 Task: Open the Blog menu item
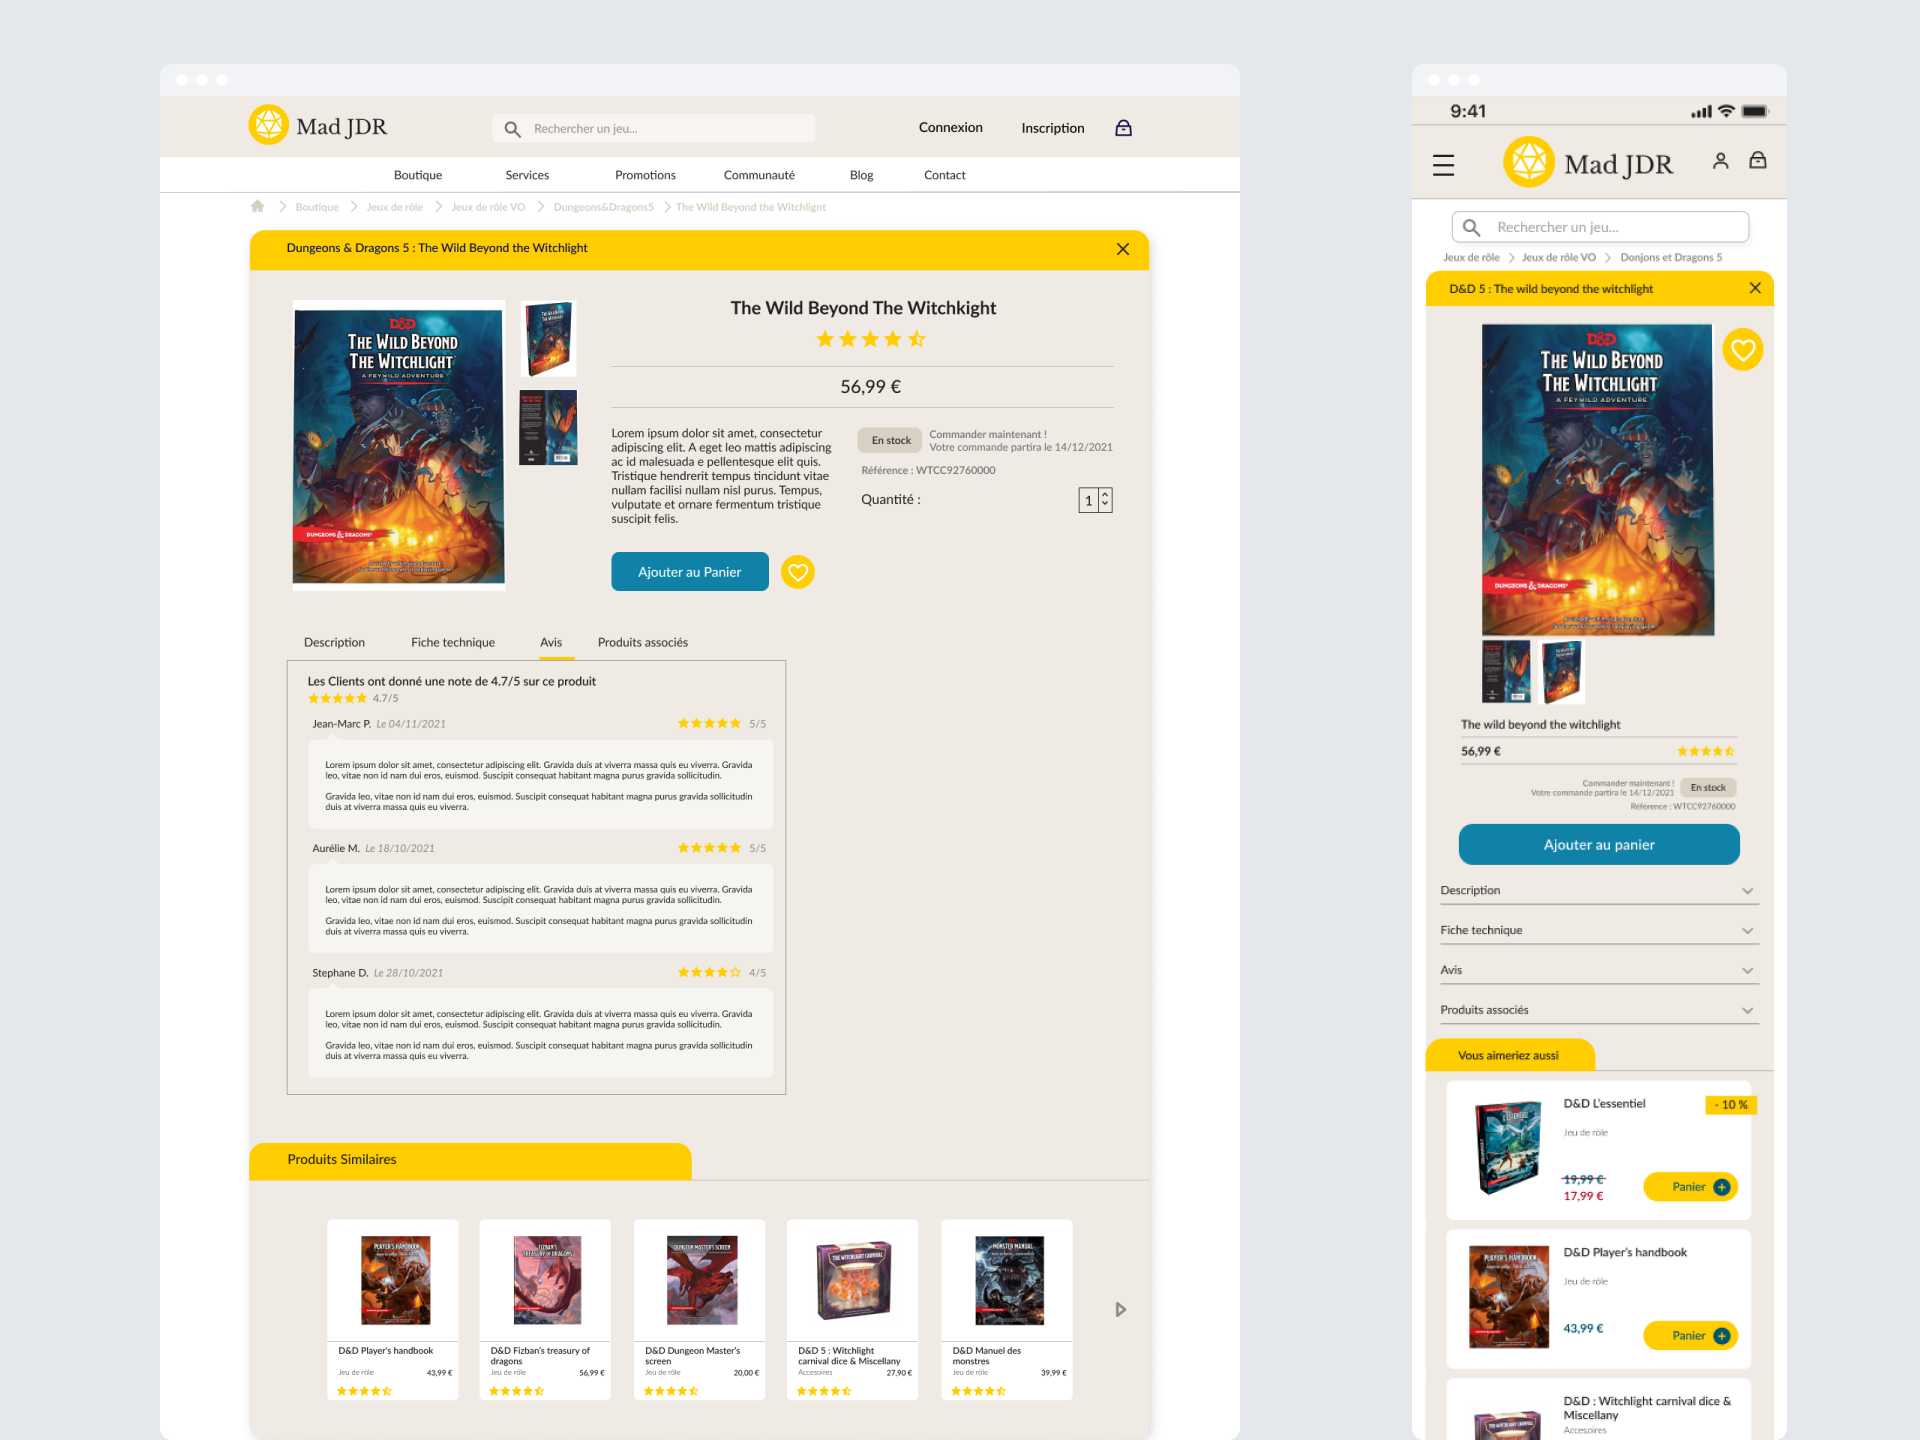(x=861, y=175)
